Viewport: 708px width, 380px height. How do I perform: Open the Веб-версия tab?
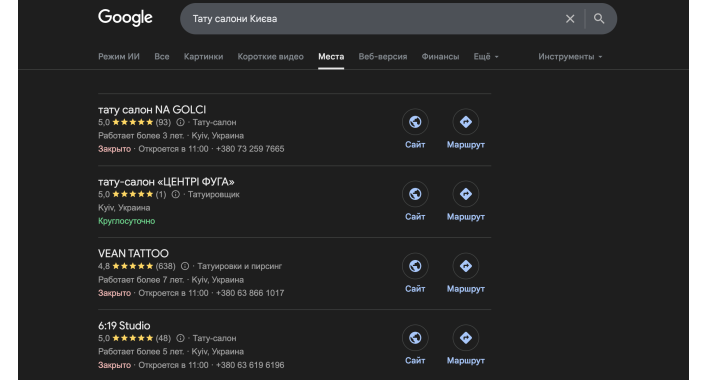[x=383, y=56]
